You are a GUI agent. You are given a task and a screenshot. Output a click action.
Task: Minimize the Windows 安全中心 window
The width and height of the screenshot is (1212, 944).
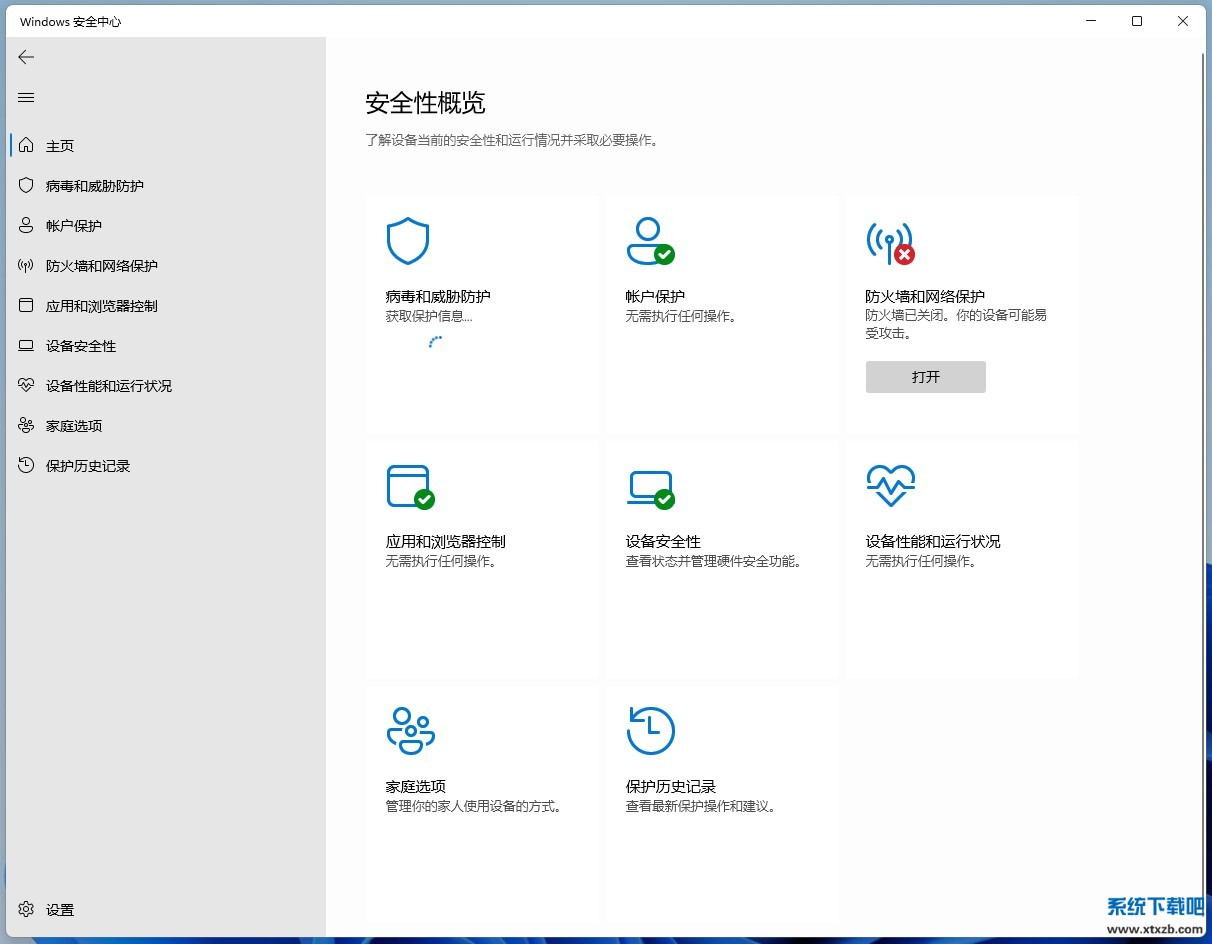pyautogui.click(x=1091, y=21)
